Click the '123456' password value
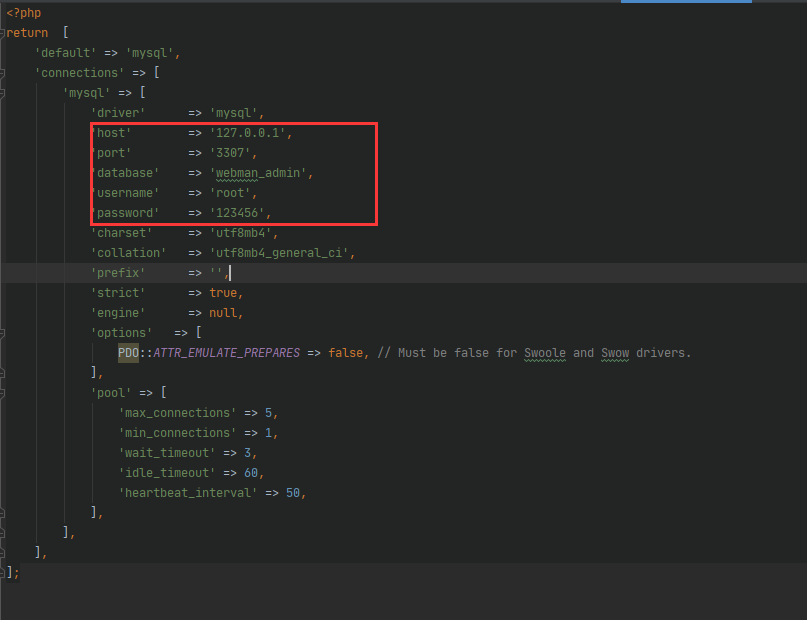The width and height of the screenshot is (807, 620). 237,213
